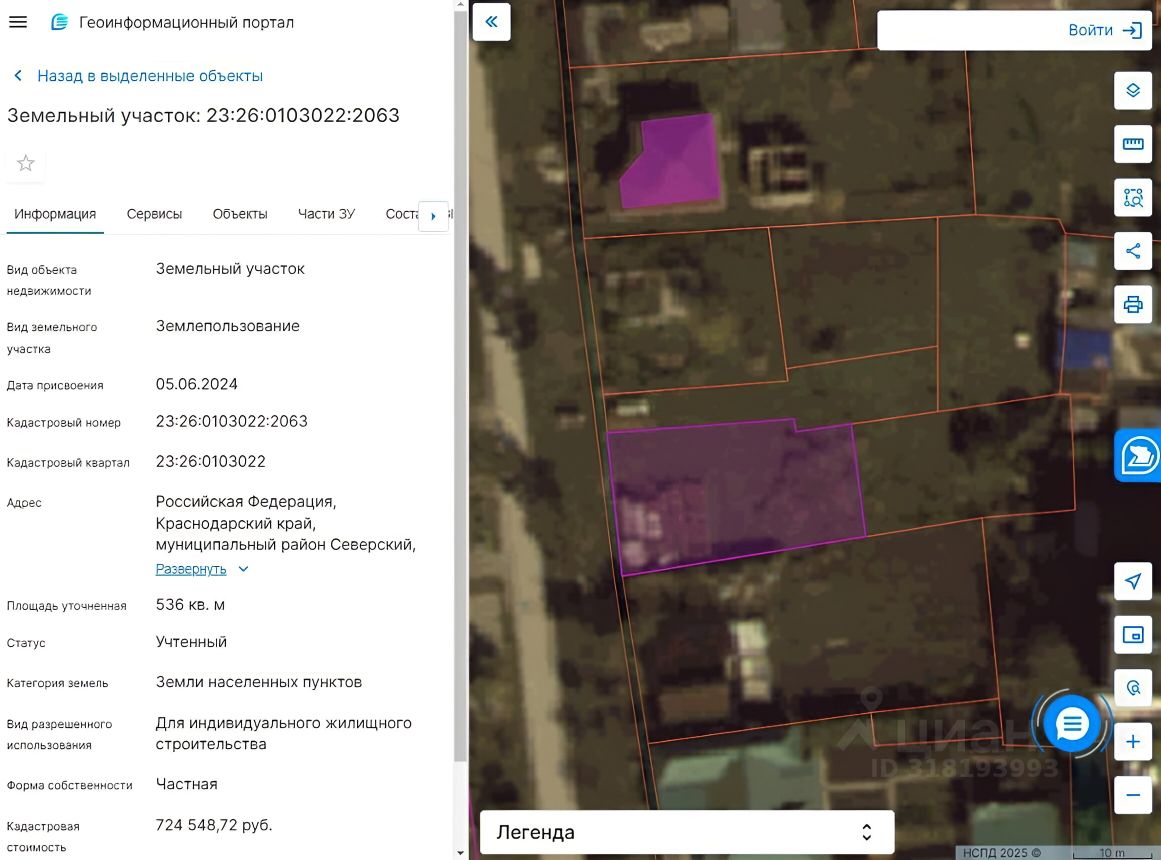Screen dimensions: 1161x860
Task: Click the share map icon
Action: tap(1133, 250)
